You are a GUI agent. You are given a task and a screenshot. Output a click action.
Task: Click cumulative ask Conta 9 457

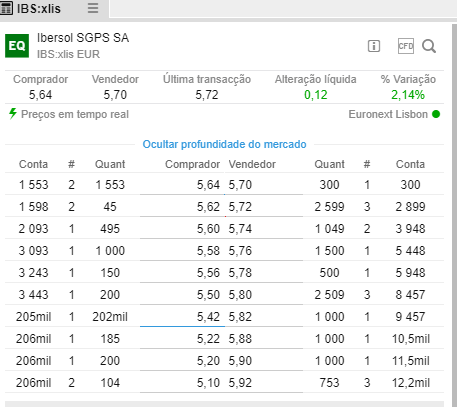[x=410, y=317]
